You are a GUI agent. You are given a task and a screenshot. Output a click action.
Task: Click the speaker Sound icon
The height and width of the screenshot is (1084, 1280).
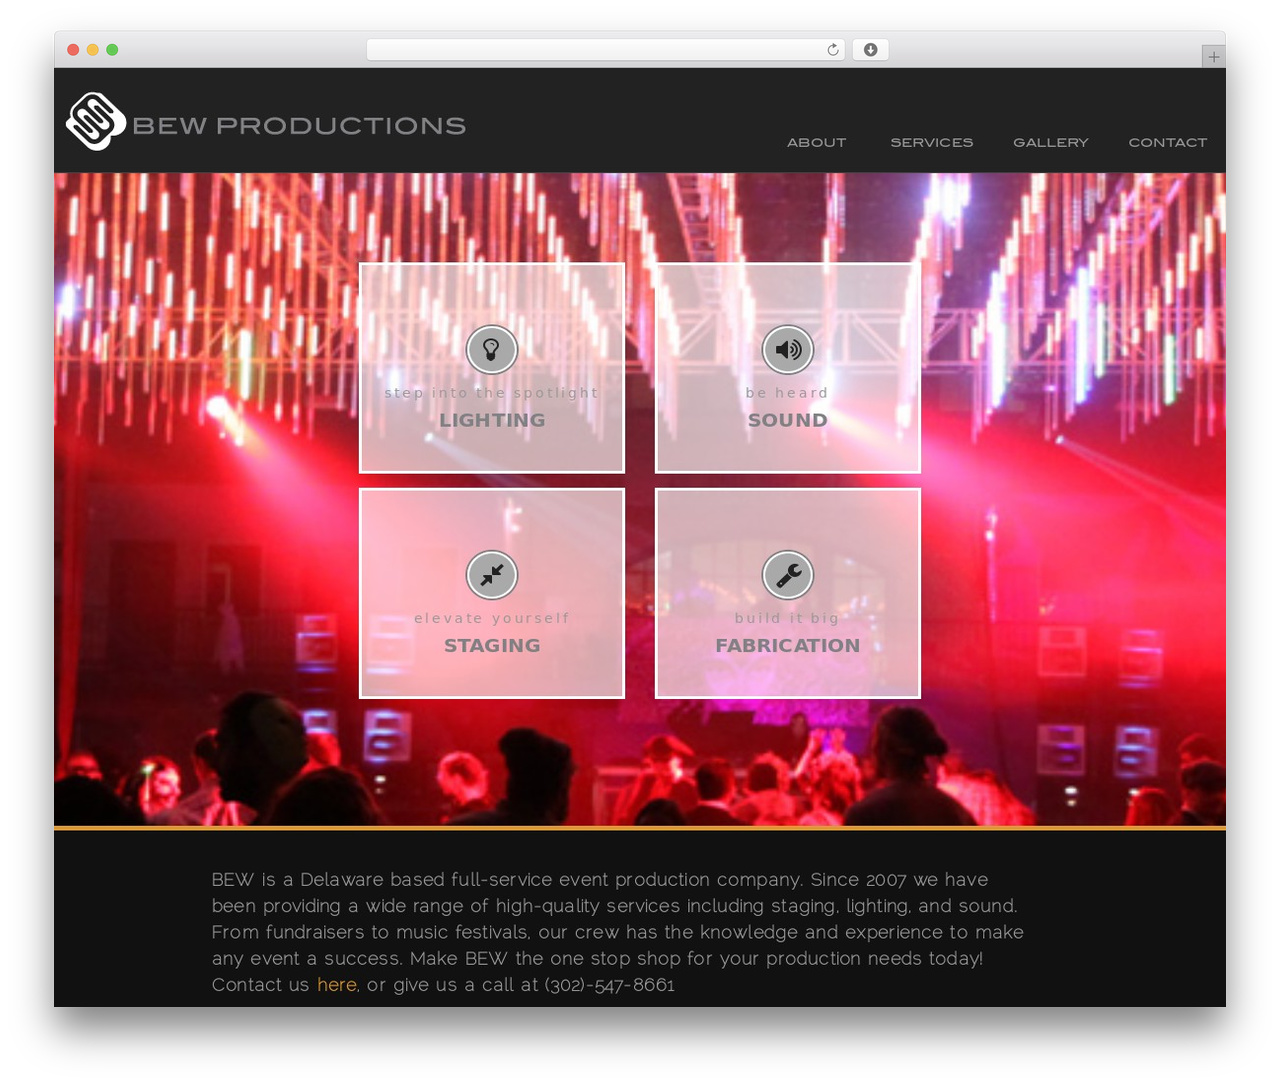tap(788, 350)
